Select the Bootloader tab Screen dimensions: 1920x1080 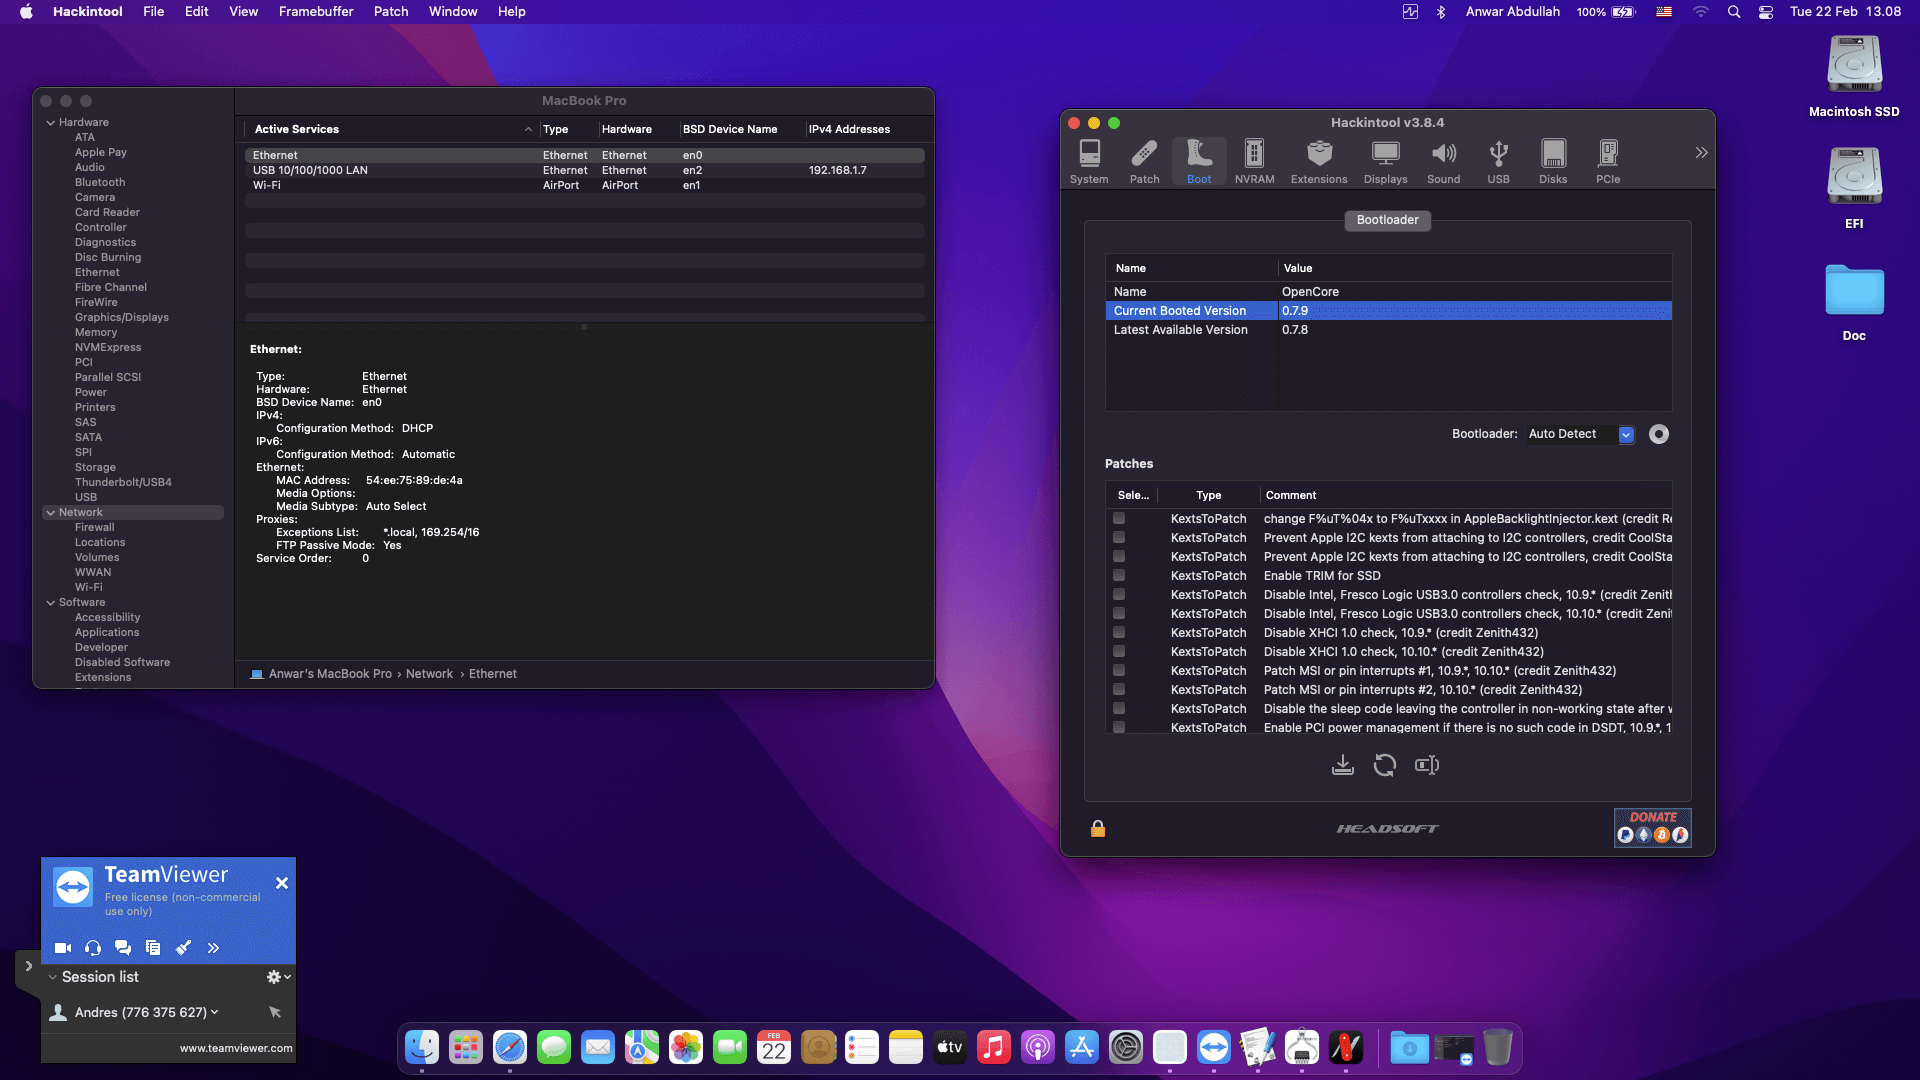(x=1387, y=220)
